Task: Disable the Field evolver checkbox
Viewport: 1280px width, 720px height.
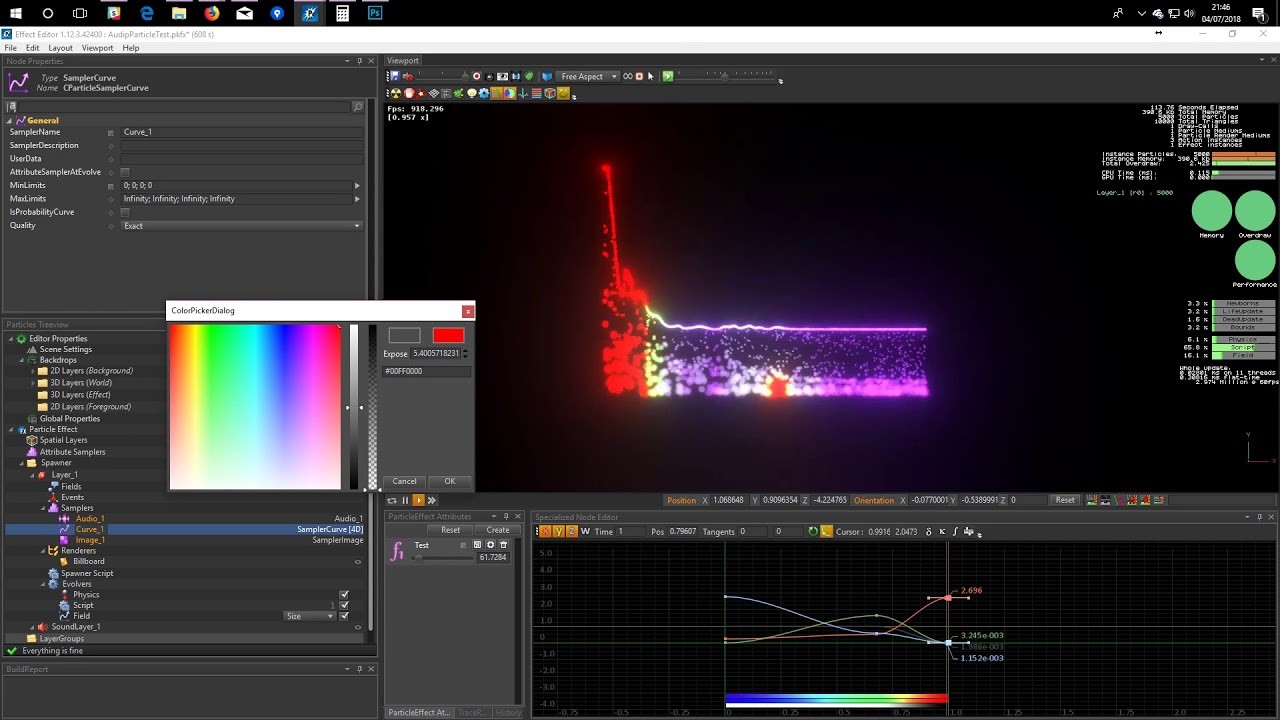Action: pyautogui.click(x=345, y=615)
